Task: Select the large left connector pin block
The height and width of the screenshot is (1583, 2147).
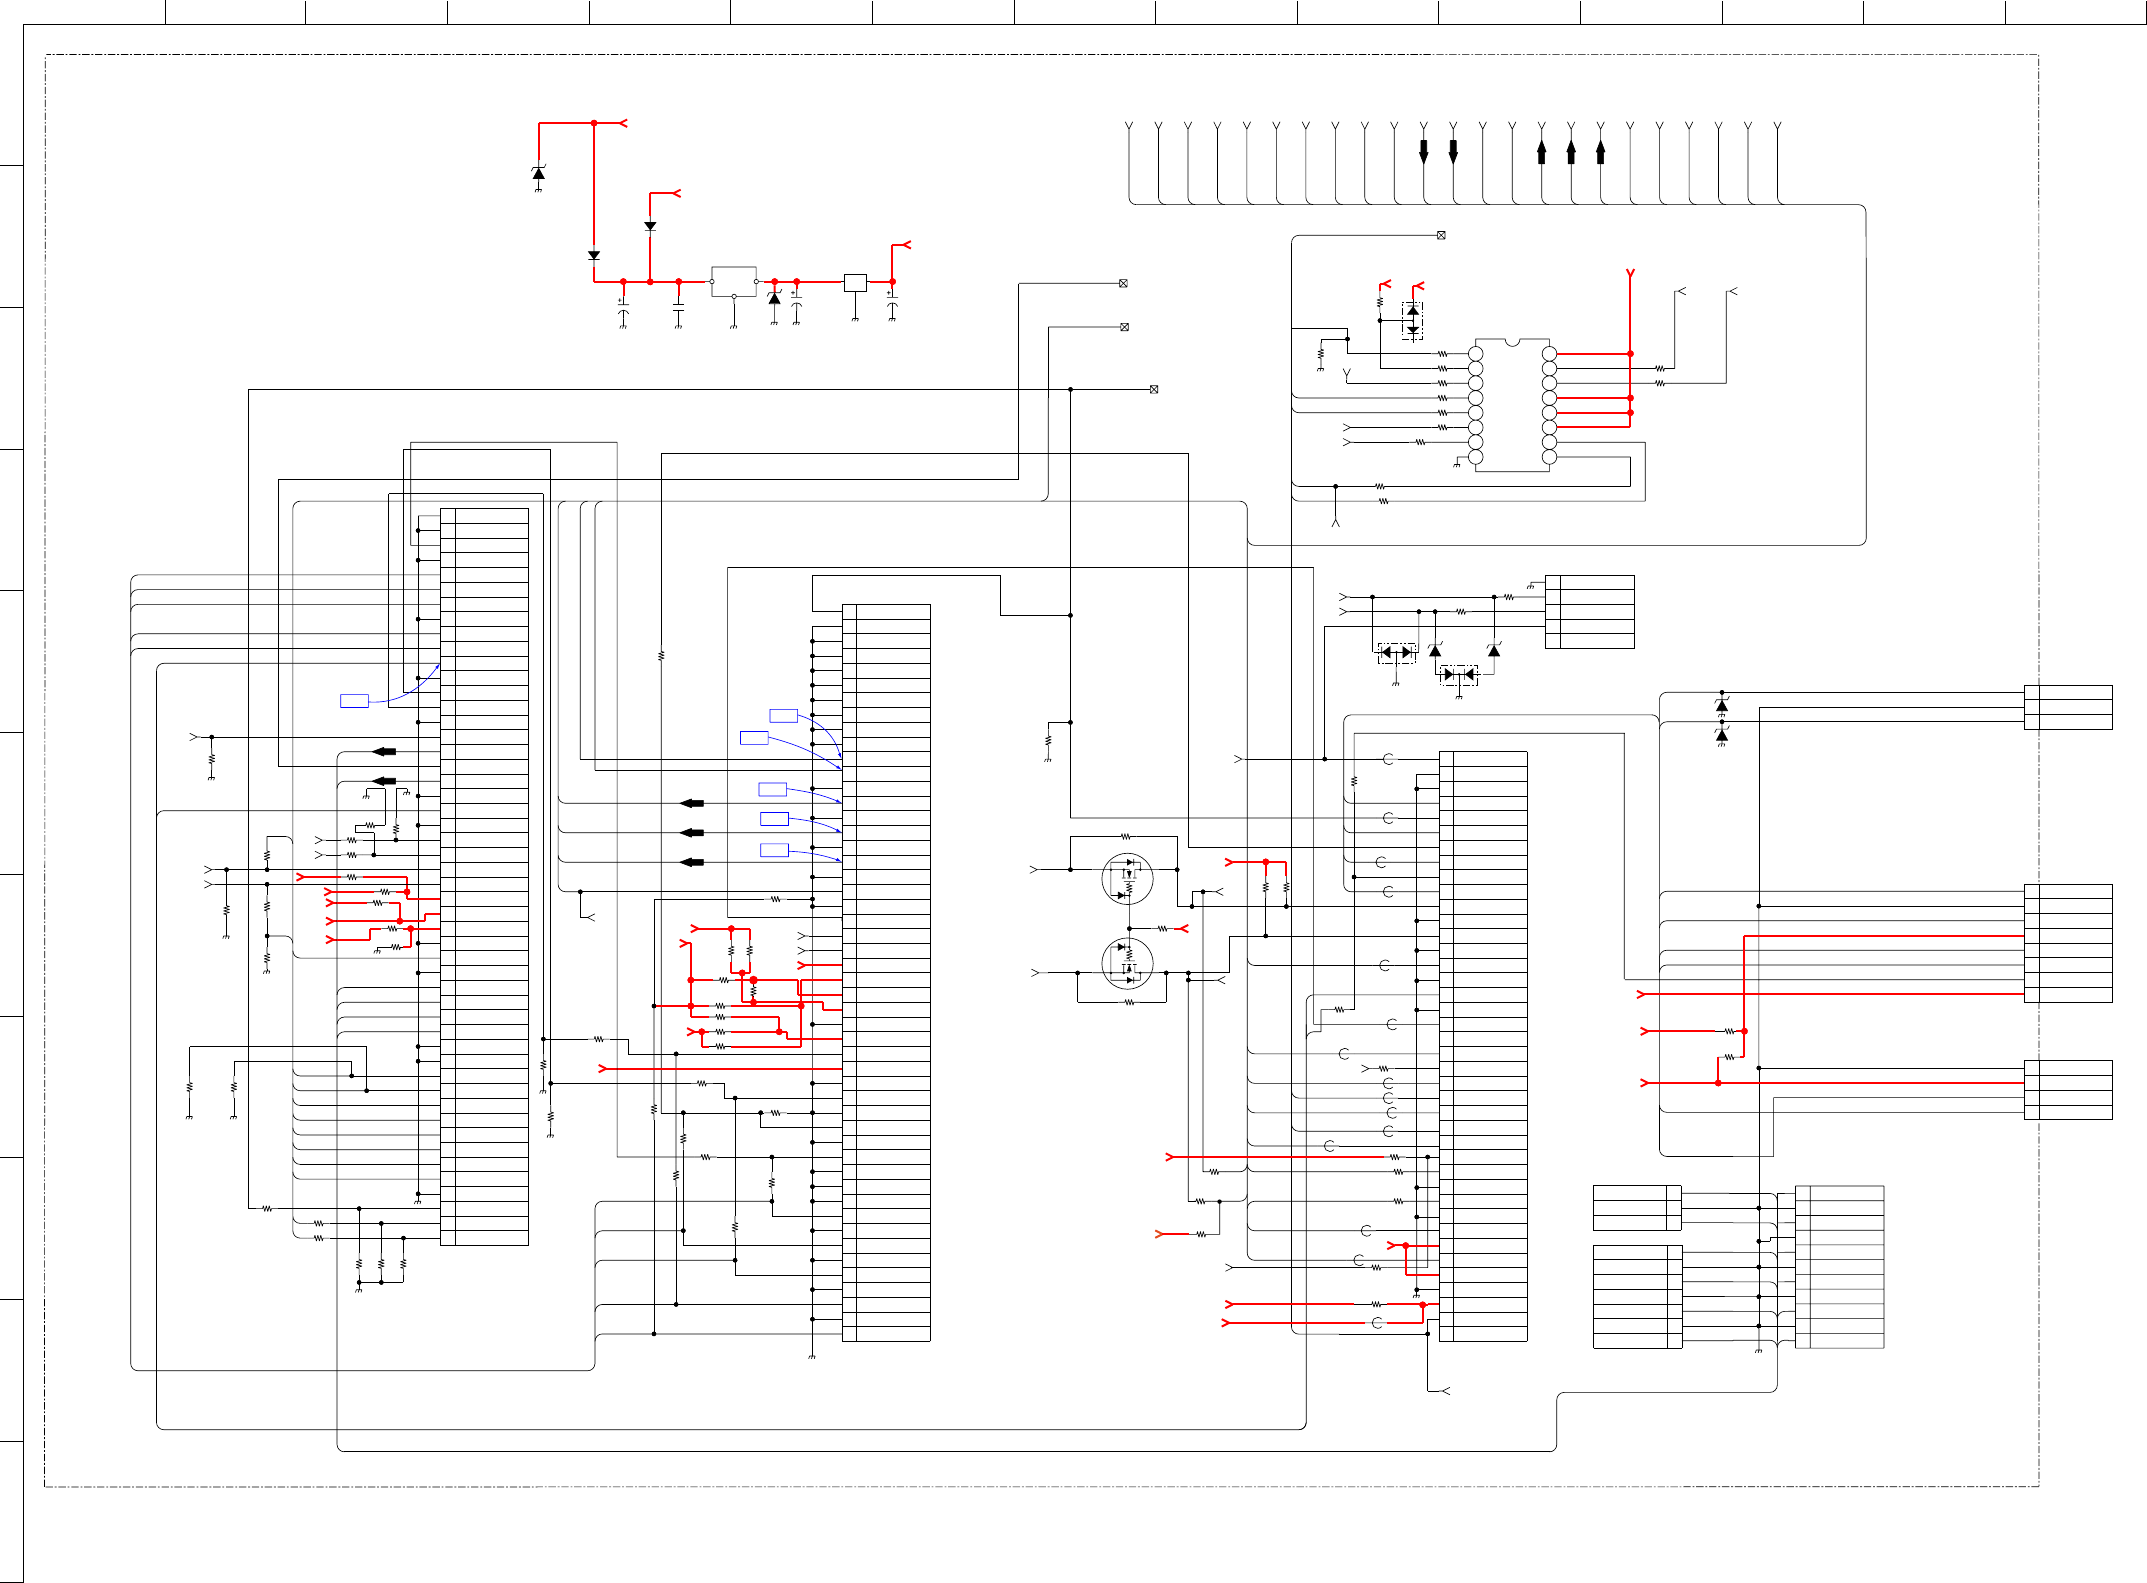Action: click(484, 877)
